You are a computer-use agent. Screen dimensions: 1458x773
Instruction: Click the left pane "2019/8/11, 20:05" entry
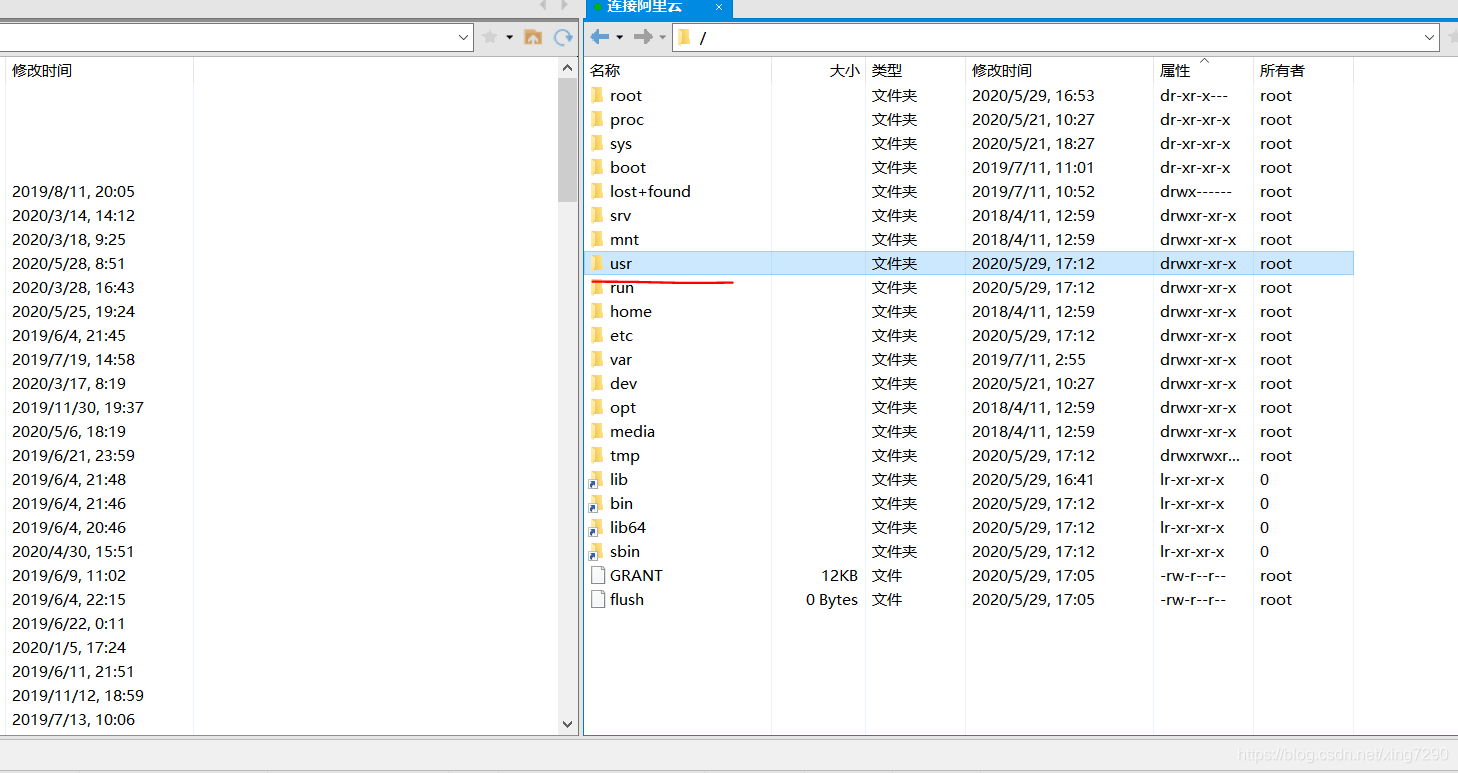pyautogui.click(x=73, y=191)
